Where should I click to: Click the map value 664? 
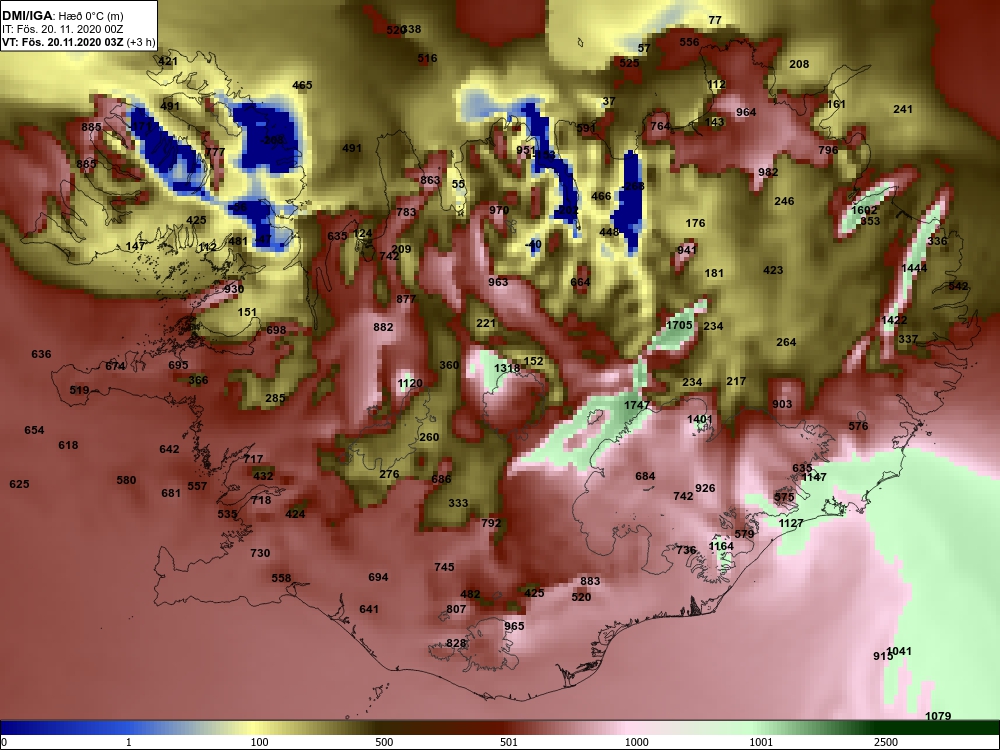[580, 282]
